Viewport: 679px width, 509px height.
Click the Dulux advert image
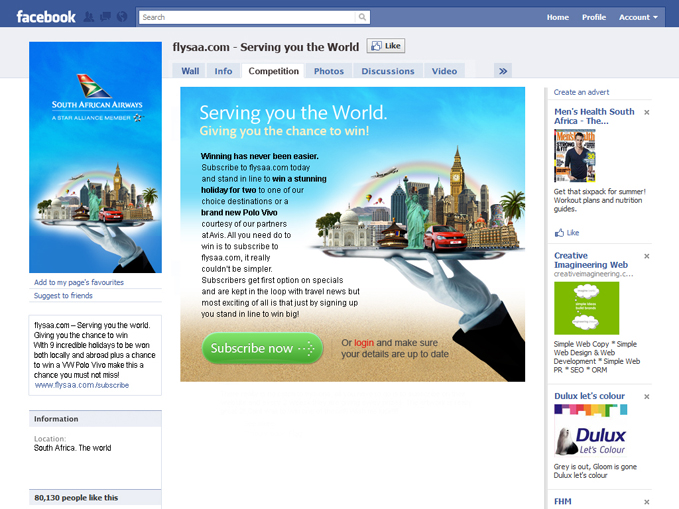coord(591,430)
